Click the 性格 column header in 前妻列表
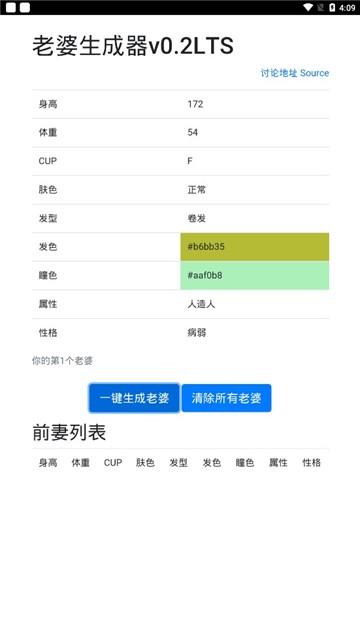Viewport: 360px width, 640px height. [x=311, y=462]
